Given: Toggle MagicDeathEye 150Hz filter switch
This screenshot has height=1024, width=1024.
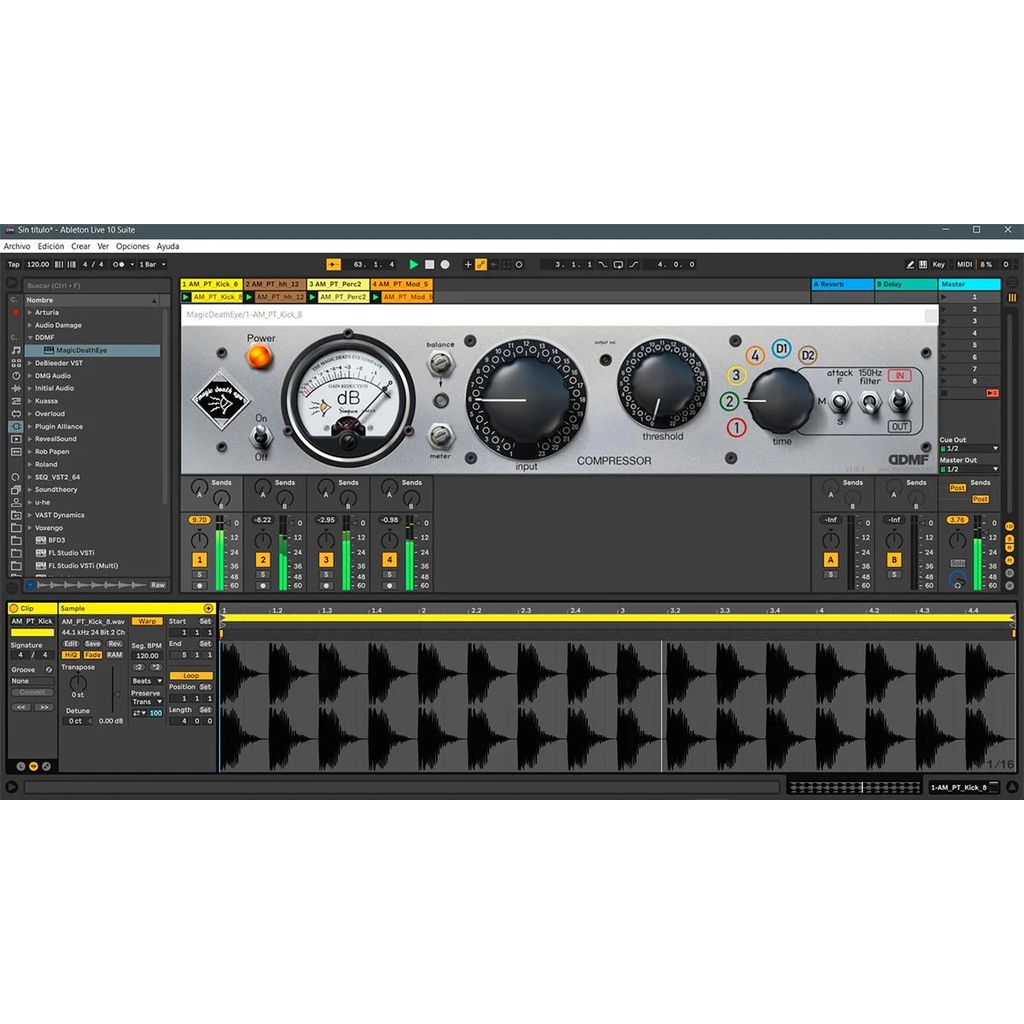Looking at the screenshot, I should pos(870,403).
